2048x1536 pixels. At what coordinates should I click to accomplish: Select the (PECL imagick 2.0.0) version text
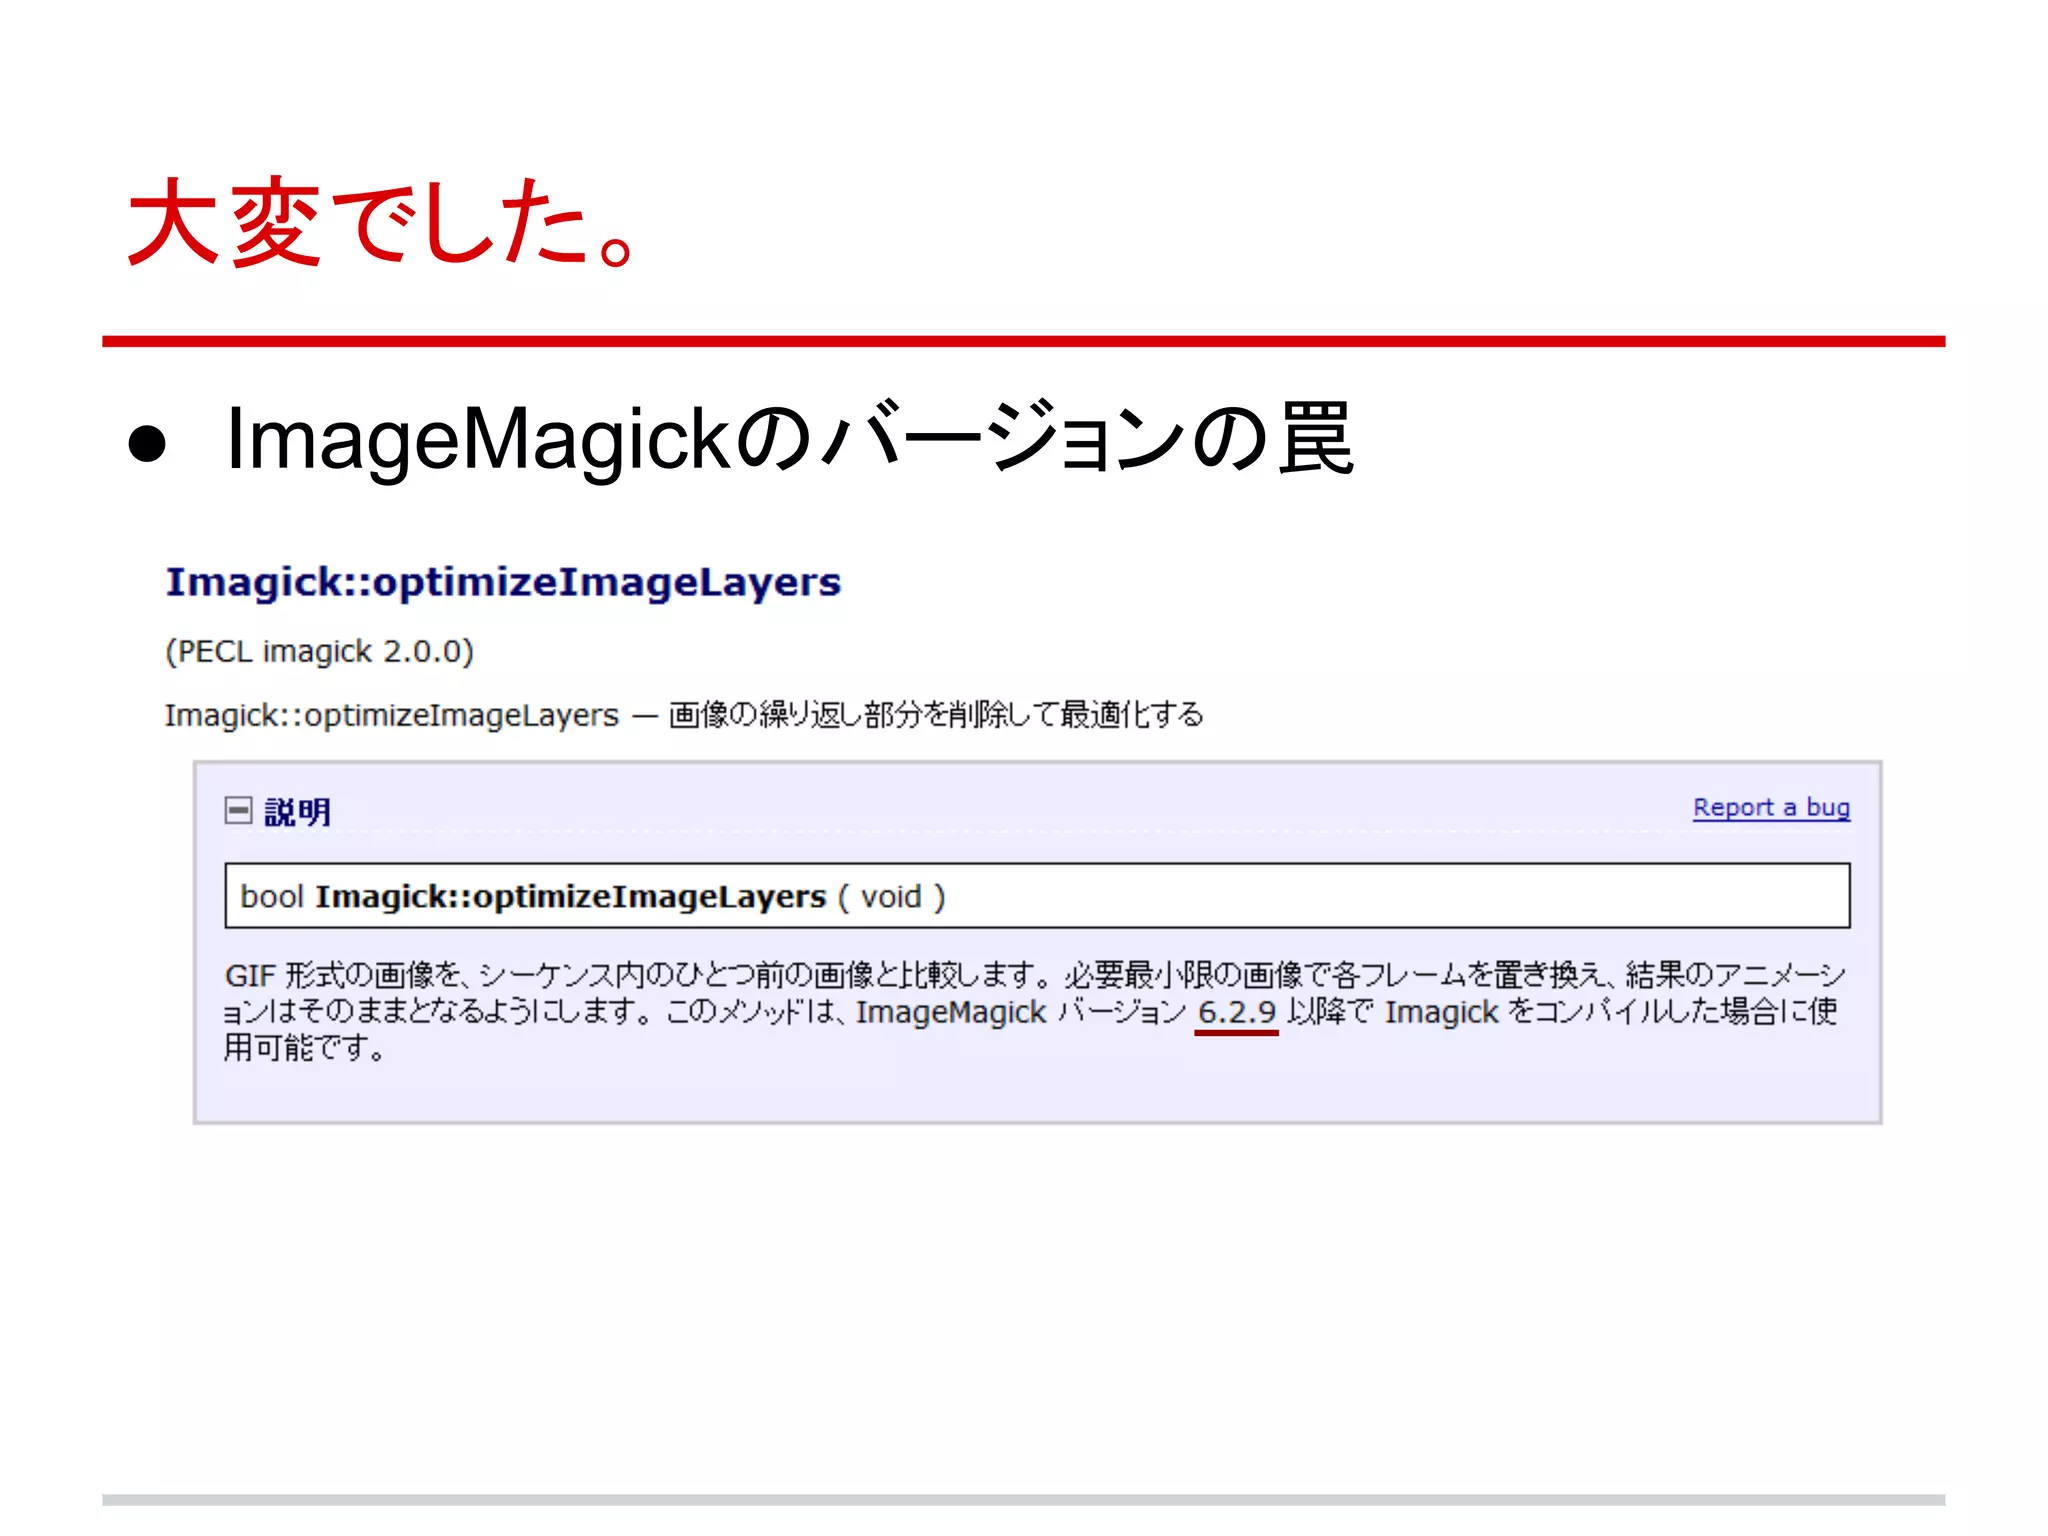tap(319, 652)
